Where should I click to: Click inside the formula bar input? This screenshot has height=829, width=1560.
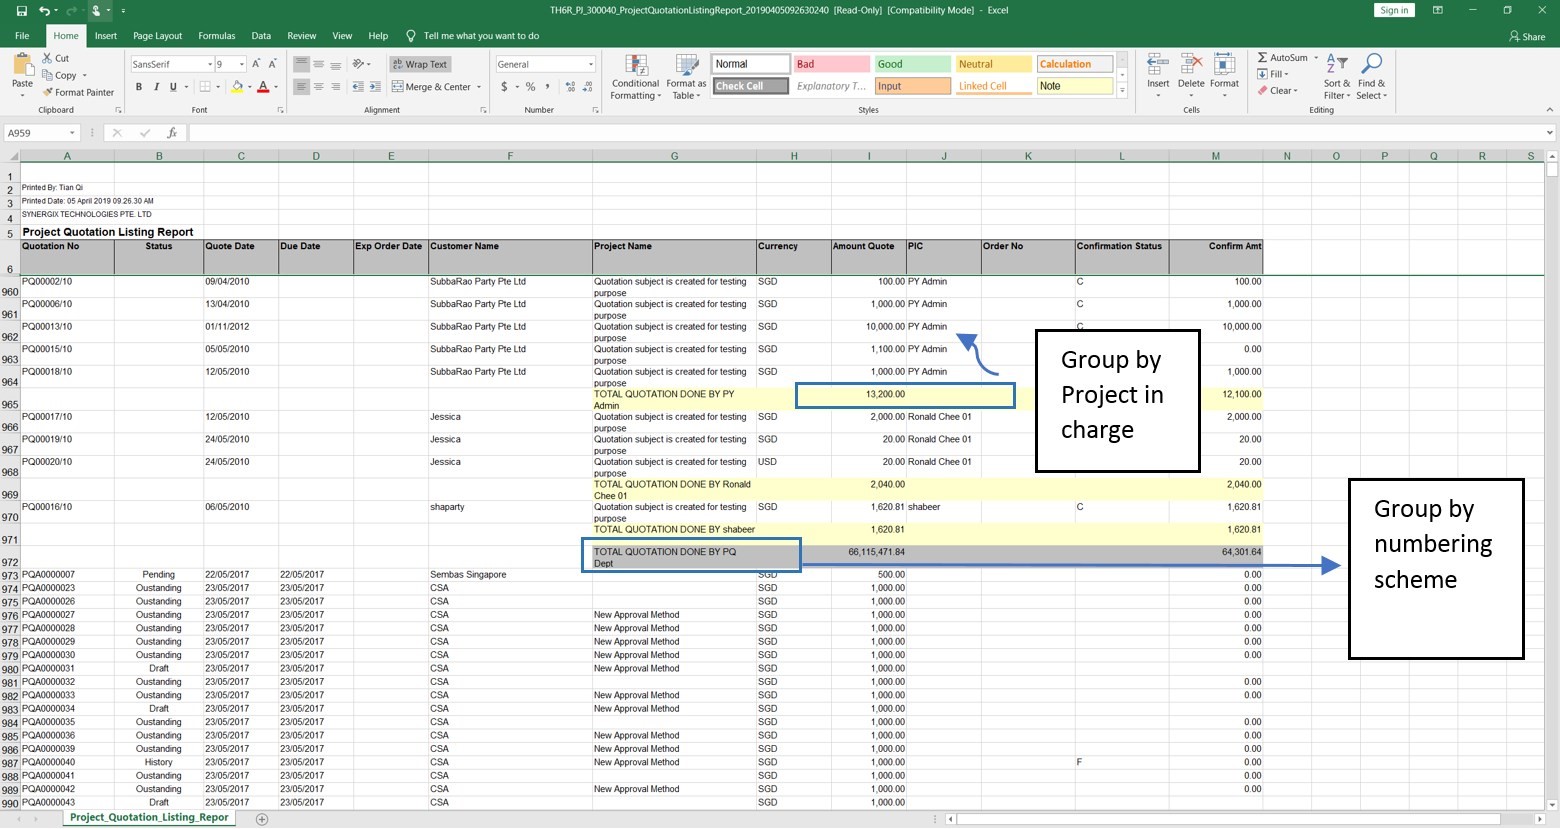point(860,133)
